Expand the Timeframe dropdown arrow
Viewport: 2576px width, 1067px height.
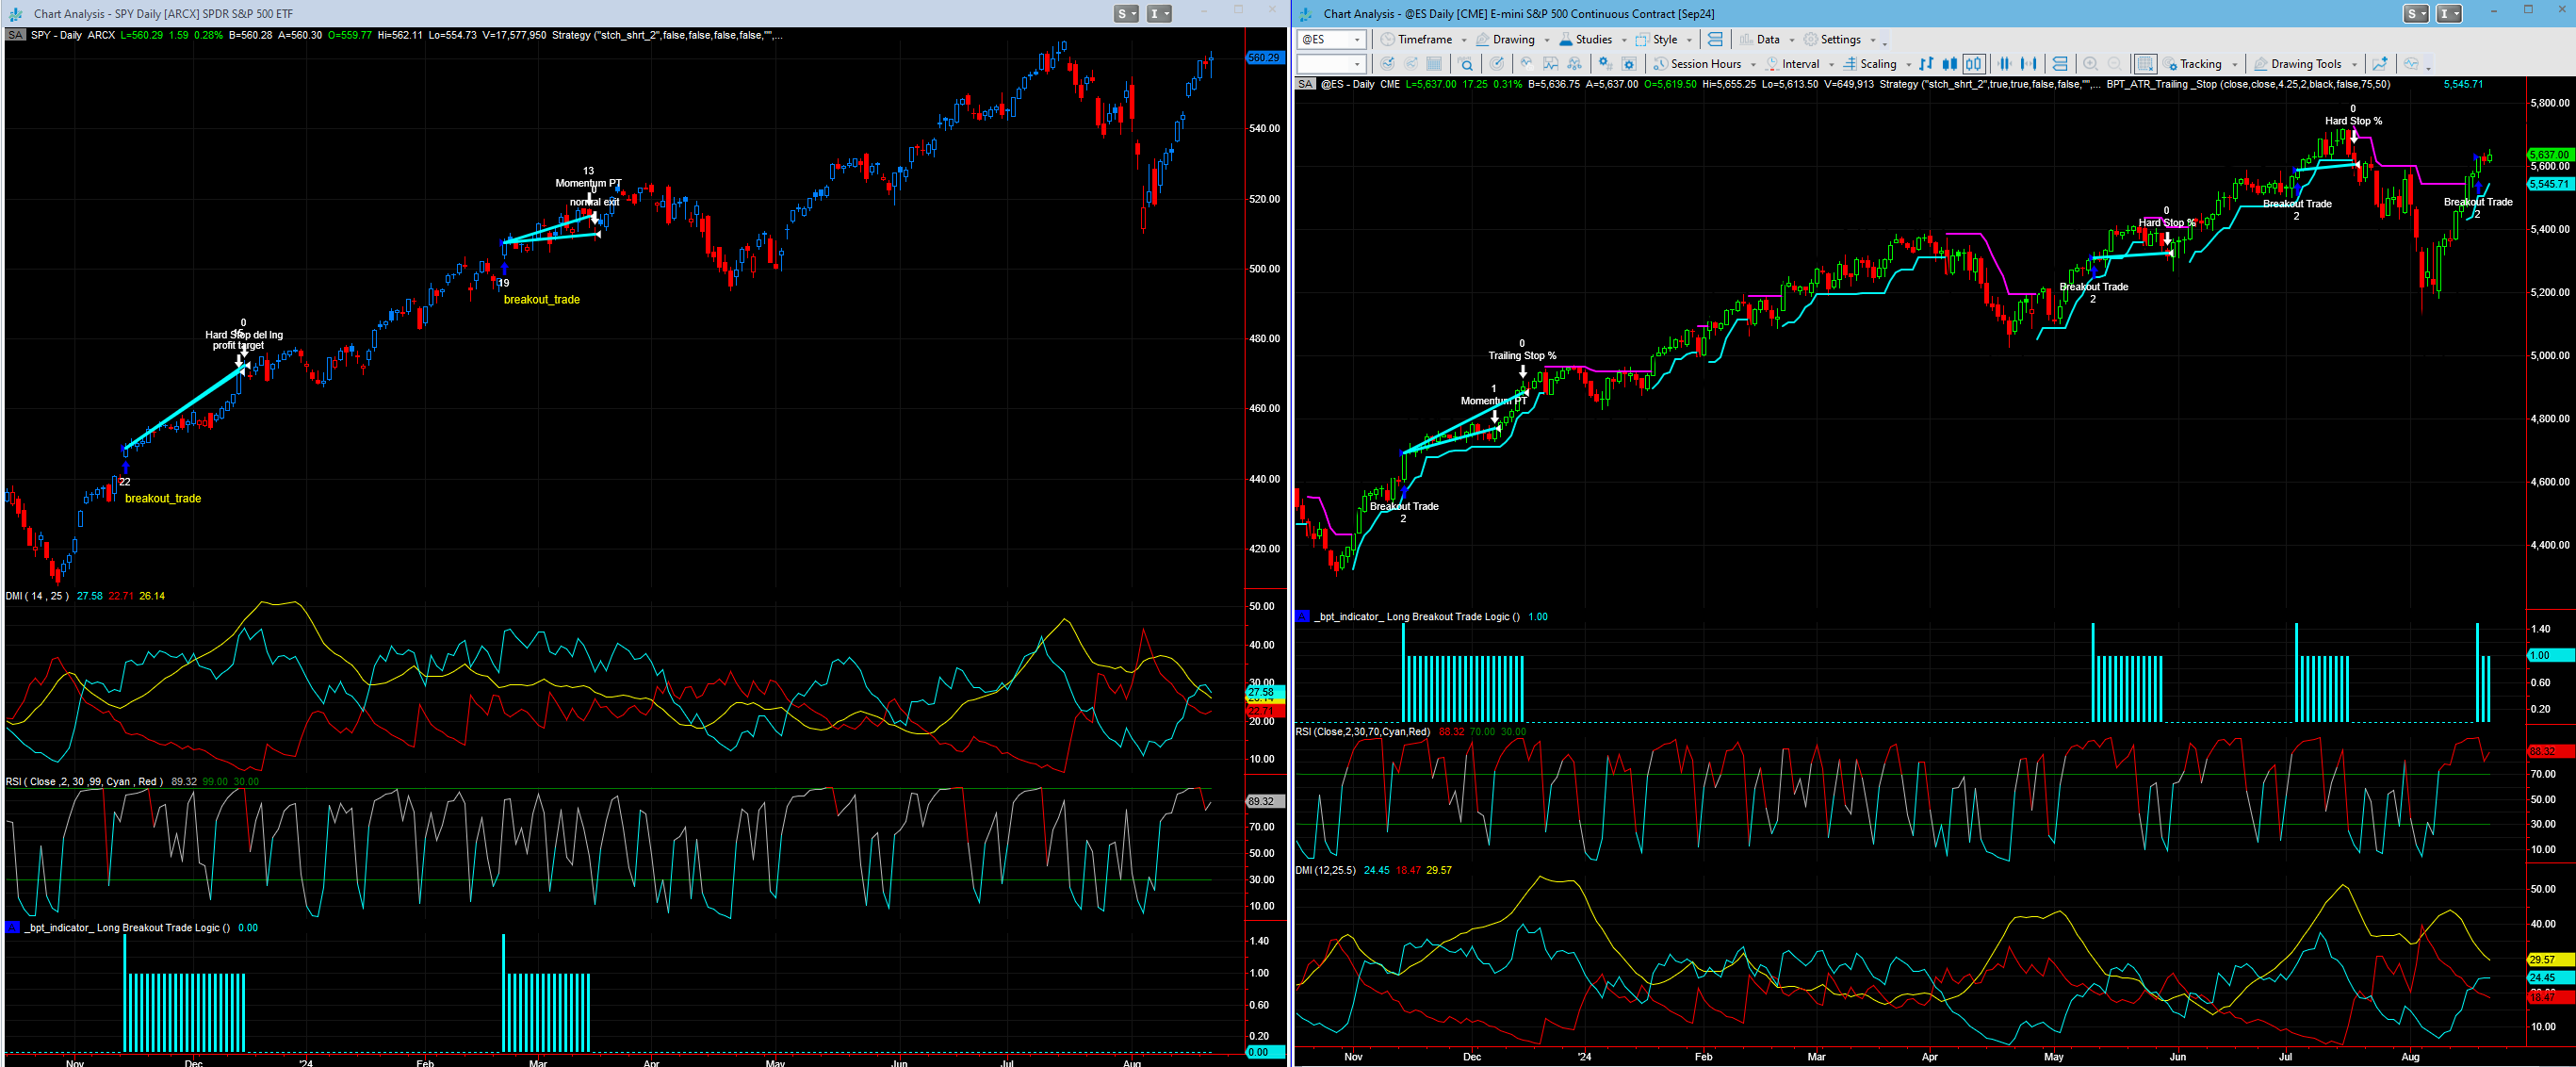pyautogui.click(x=1464, y=40)
